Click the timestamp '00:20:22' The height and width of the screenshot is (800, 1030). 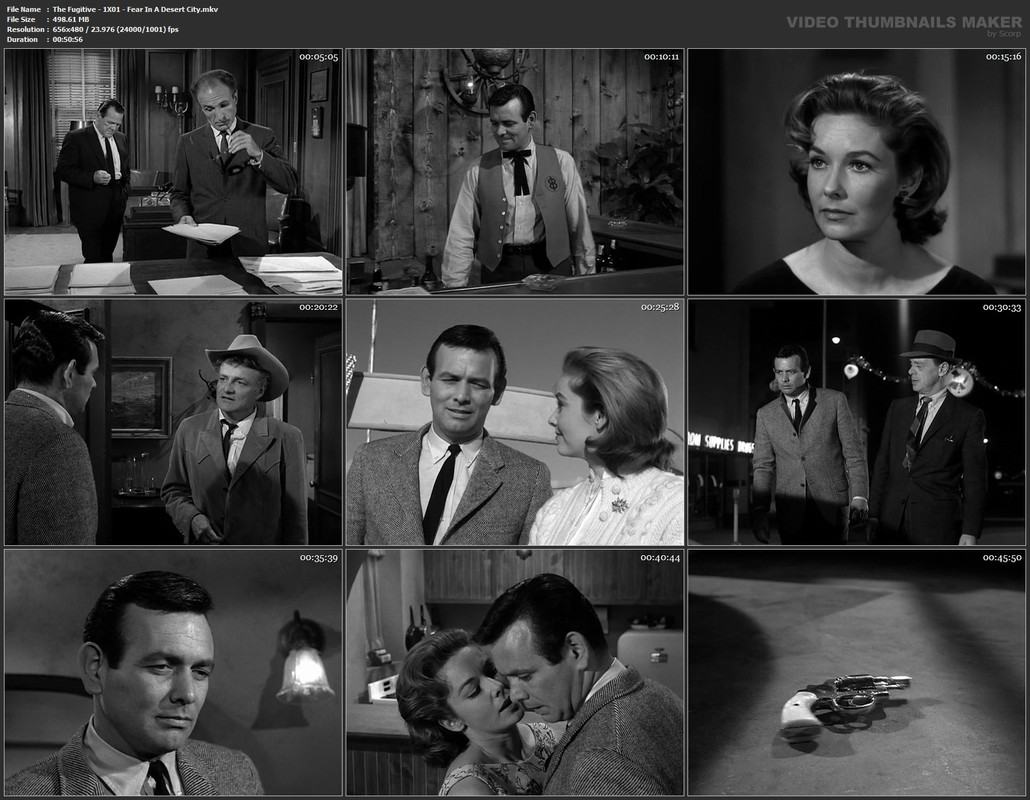pos(319,307)
